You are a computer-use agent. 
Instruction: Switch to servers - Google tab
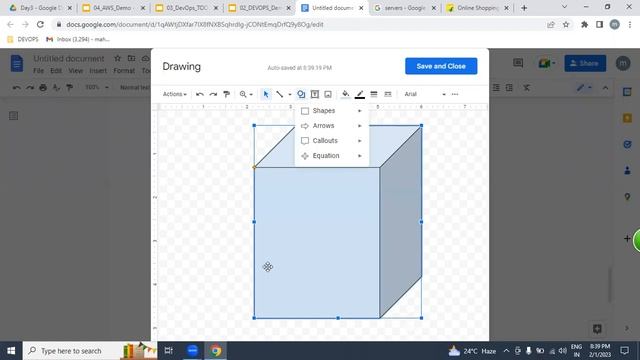click(405, 8)
